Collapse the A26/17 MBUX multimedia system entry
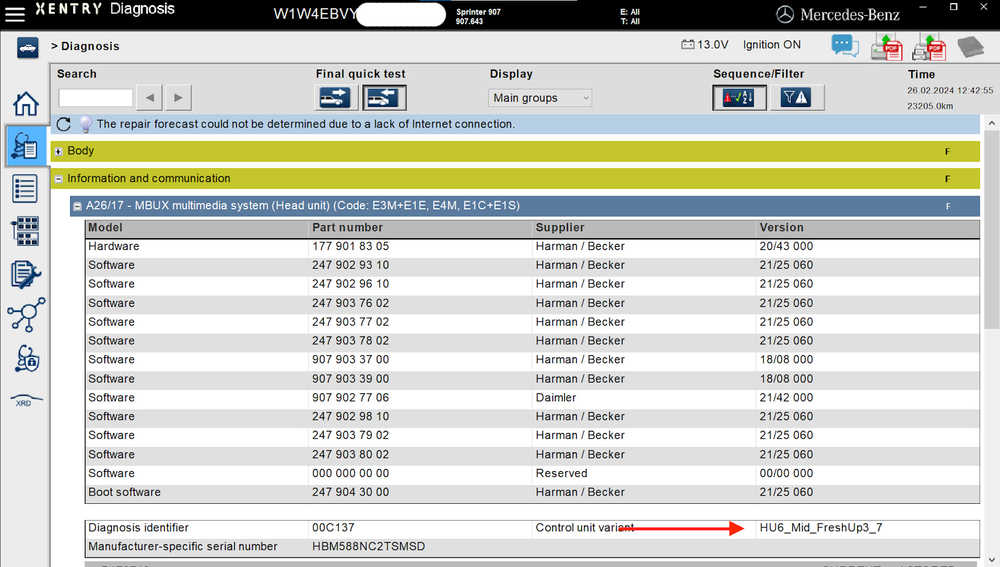Viewport: 1000px width, 567px height. pos(77,206)
